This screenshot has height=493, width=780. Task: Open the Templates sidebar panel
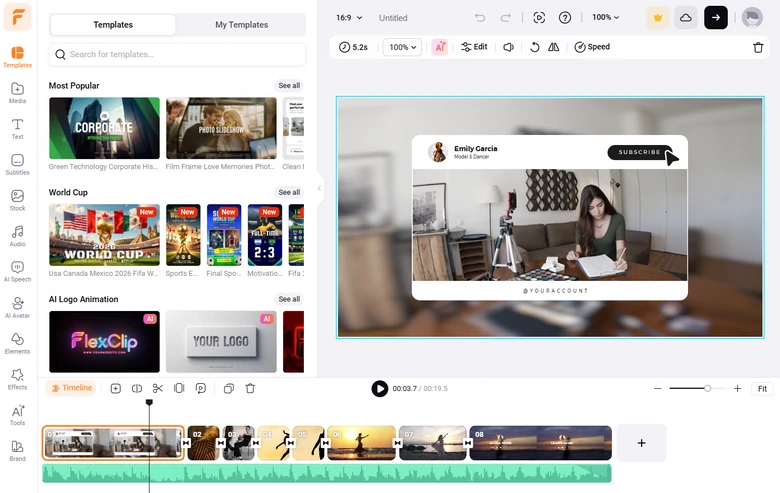[x=17, y=57]
